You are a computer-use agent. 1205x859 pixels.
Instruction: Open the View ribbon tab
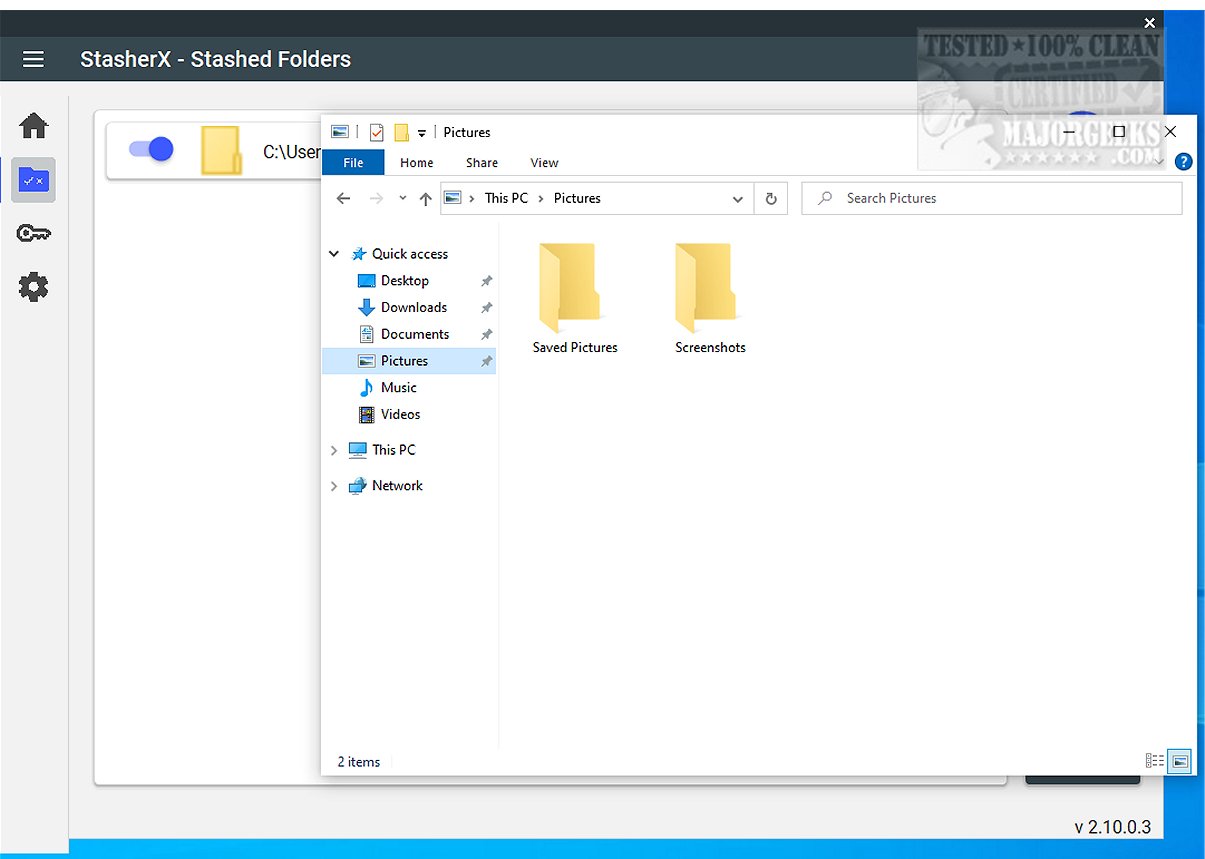tap(545, 162)
